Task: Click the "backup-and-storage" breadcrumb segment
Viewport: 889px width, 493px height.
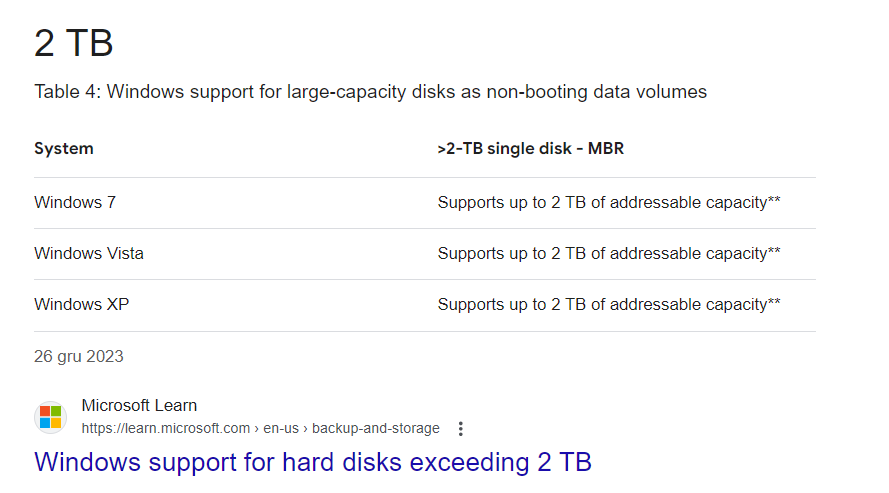Action: click(x=375, y=428)
